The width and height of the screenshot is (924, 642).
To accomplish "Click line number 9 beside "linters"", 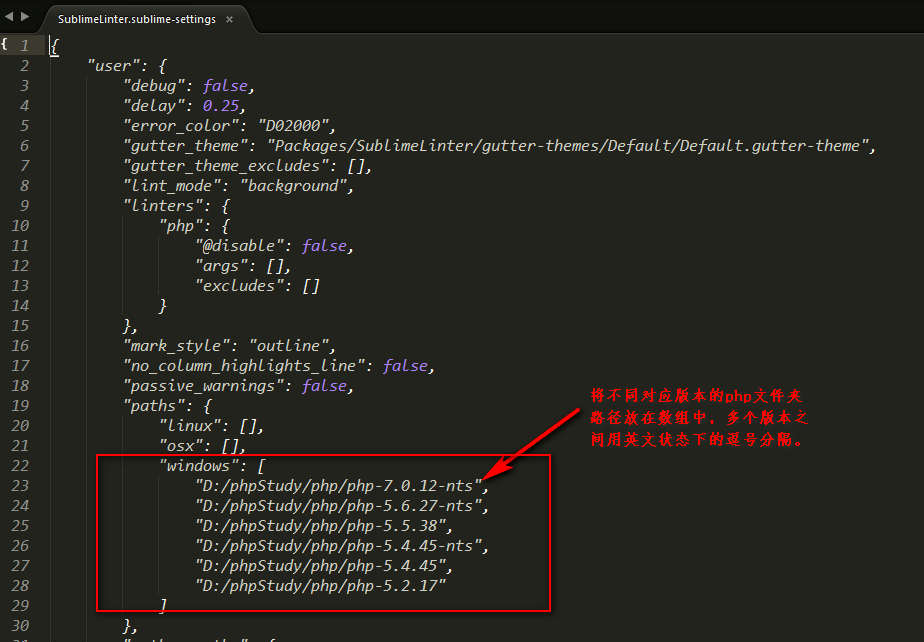I will click(24, 205).
